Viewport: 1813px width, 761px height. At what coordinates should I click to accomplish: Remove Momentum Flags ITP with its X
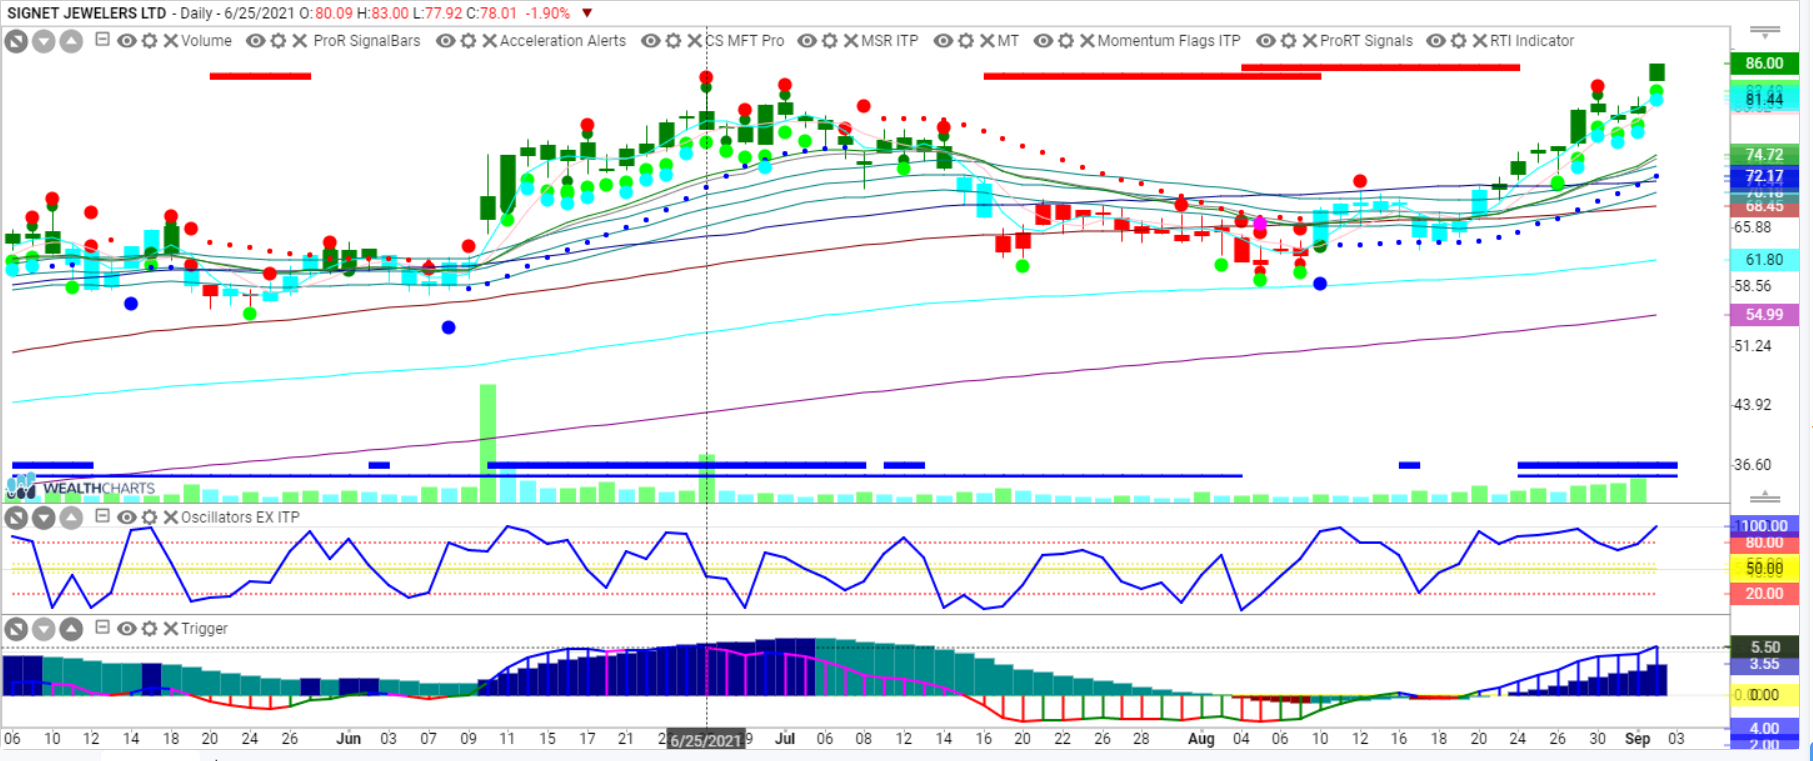[1087, 41]
